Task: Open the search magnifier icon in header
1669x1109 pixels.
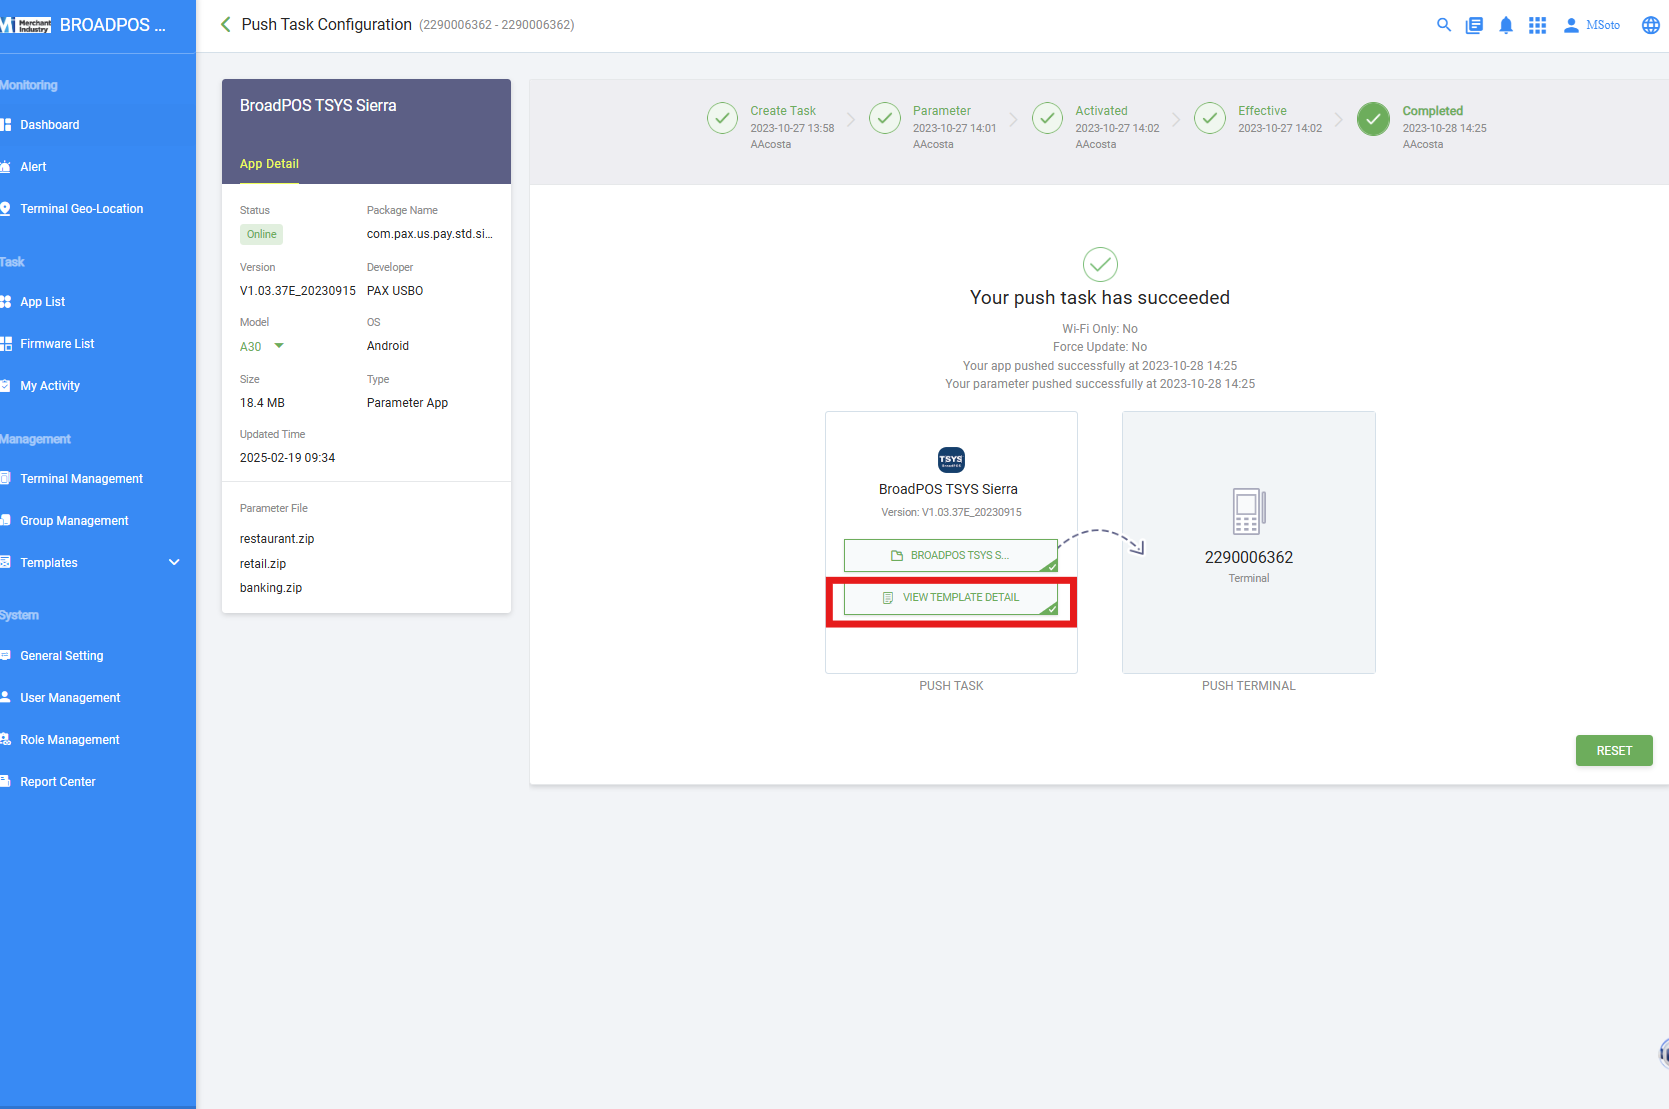Action: click(1443, 25)
